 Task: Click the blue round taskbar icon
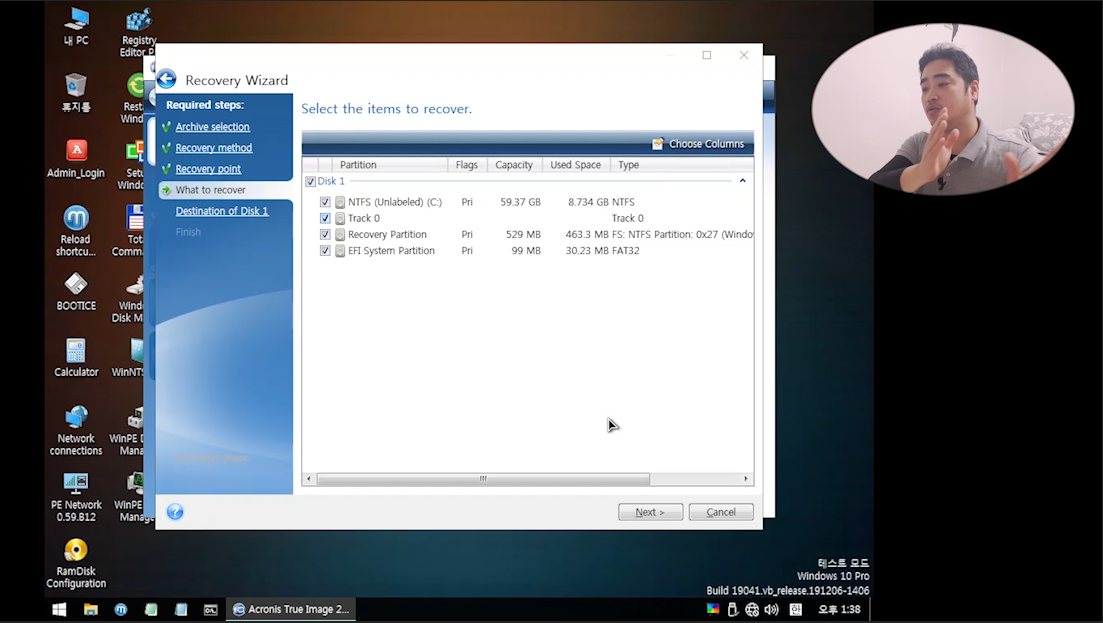click(121, 610)
